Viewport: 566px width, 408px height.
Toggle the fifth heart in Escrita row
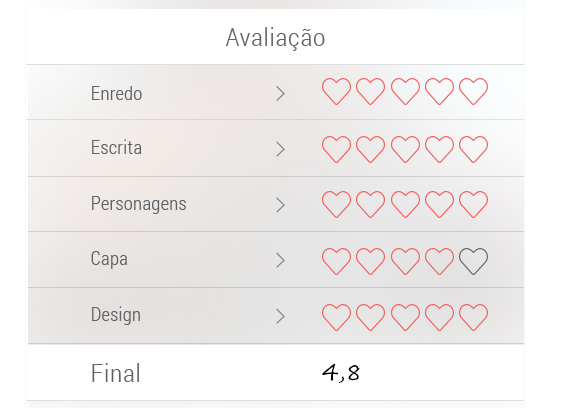tap(474, 149)
